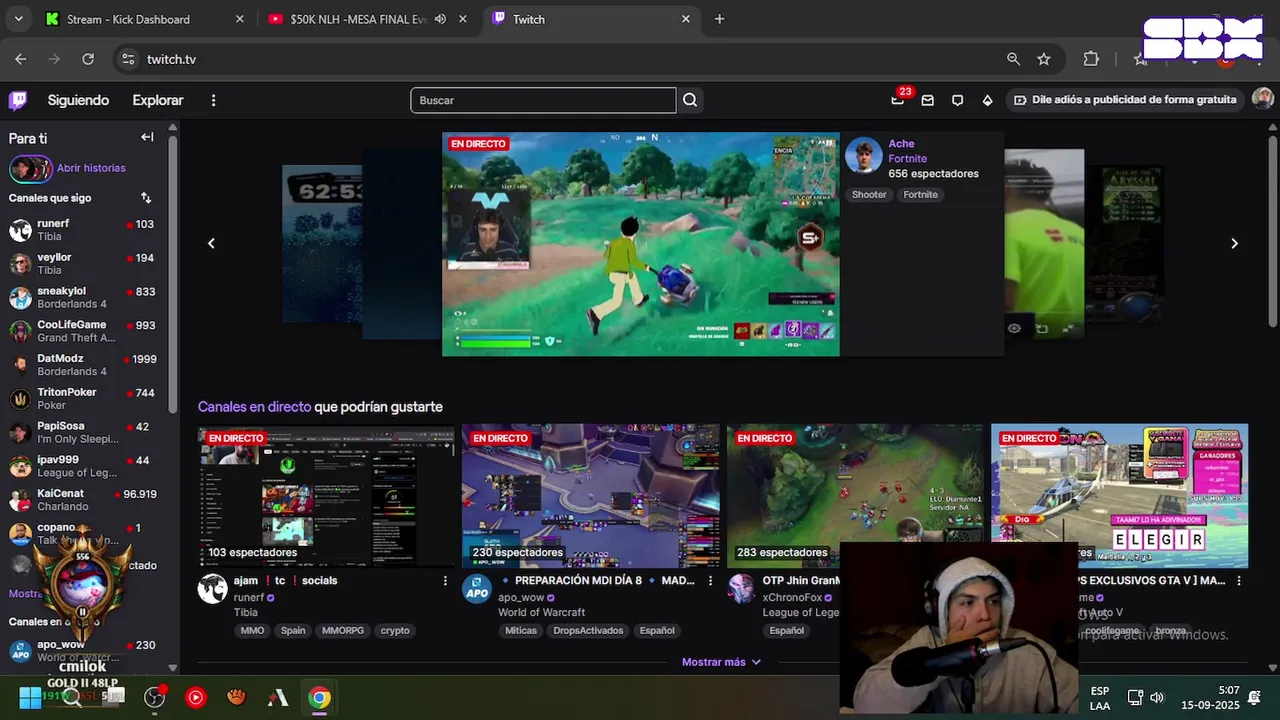Click the search magnifier button
This screenshot has width=1280, height=720.
click(690, 100)
